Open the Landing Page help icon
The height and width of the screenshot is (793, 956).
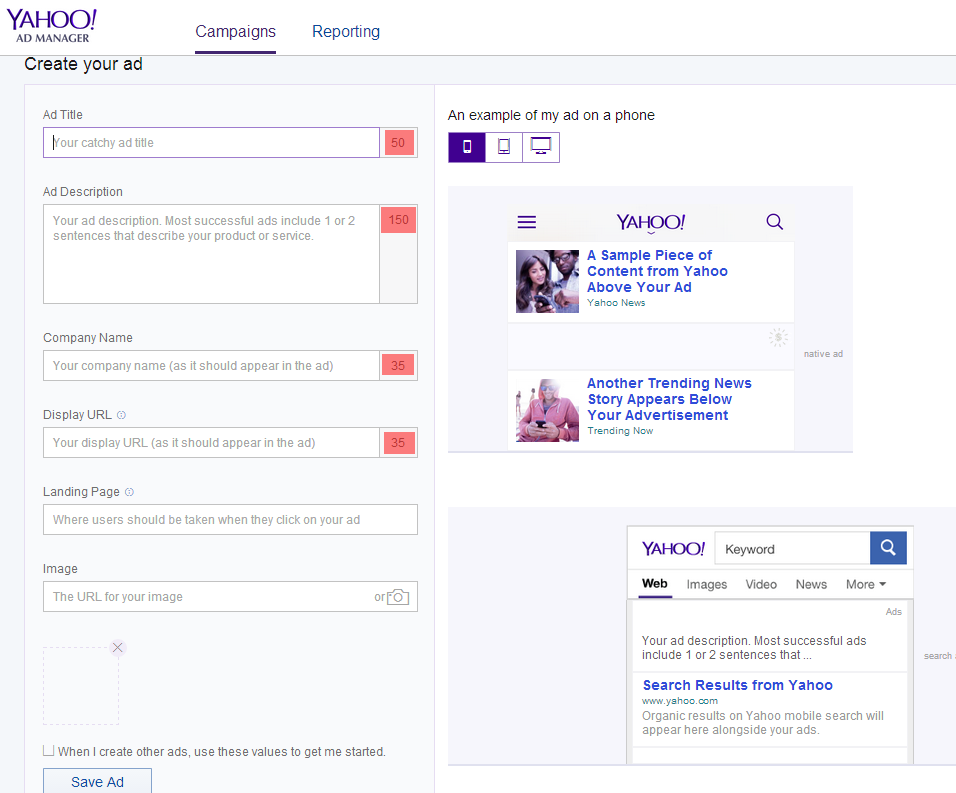click(x=129, y=492)
